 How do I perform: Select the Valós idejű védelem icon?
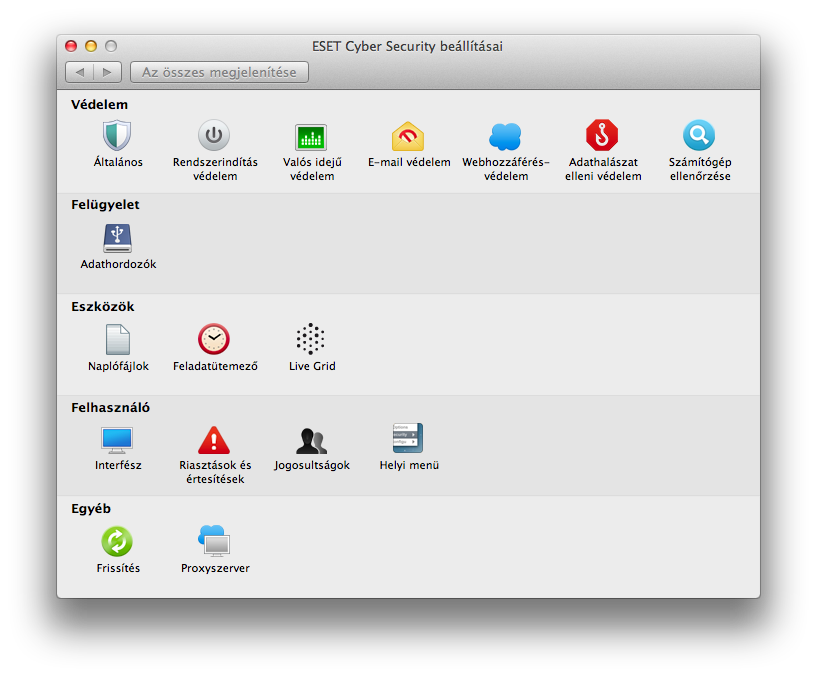coord(311,137)
